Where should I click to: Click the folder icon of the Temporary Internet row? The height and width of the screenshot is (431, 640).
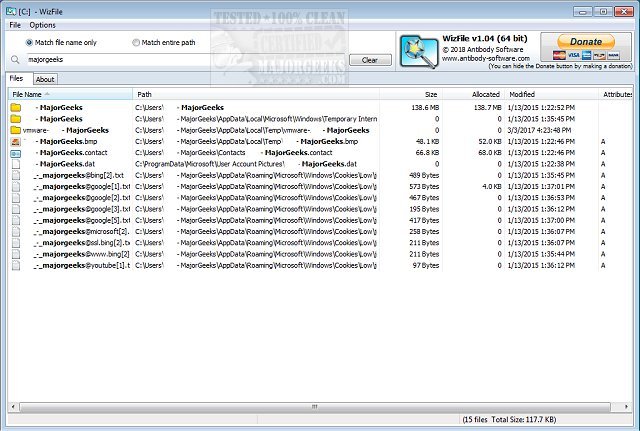pos(16,119)
